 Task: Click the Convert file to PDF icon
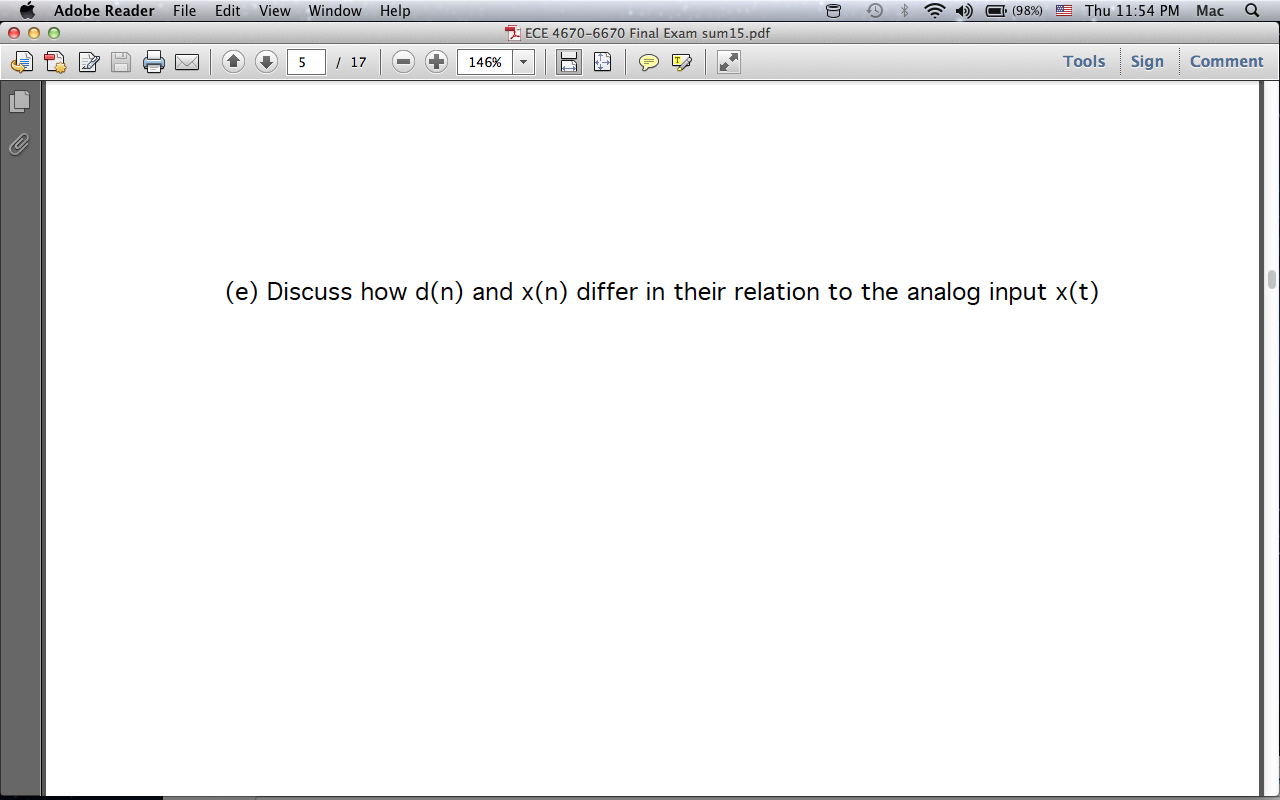point(55,62)
